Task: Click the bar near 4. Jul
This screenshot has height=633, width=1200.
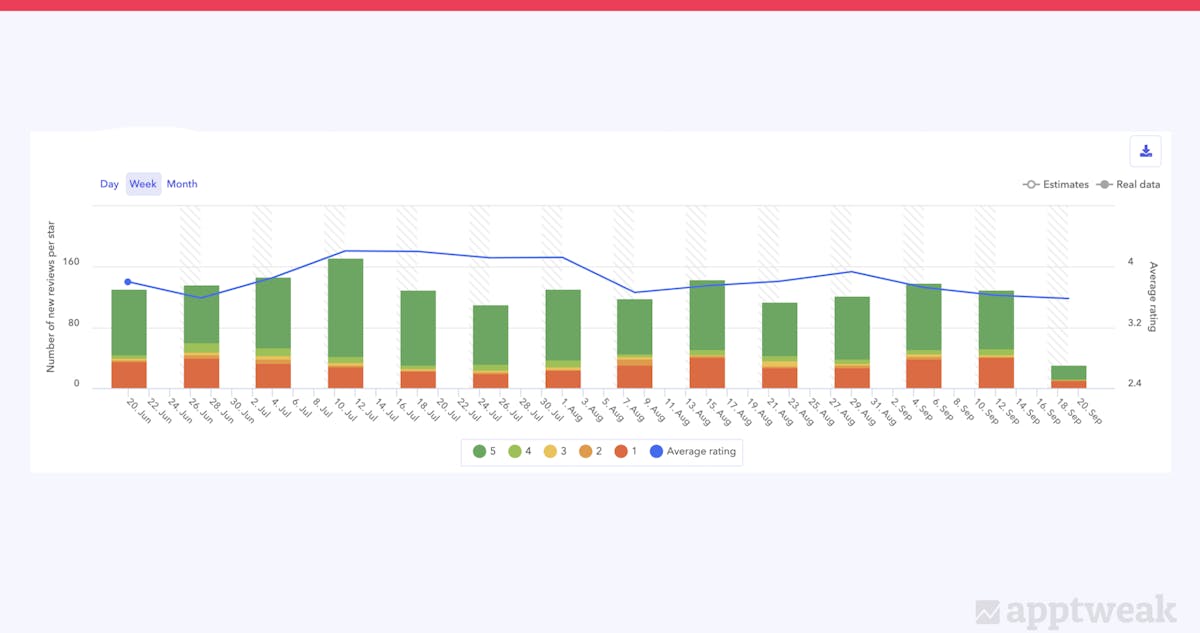Action: pos(273,315)
